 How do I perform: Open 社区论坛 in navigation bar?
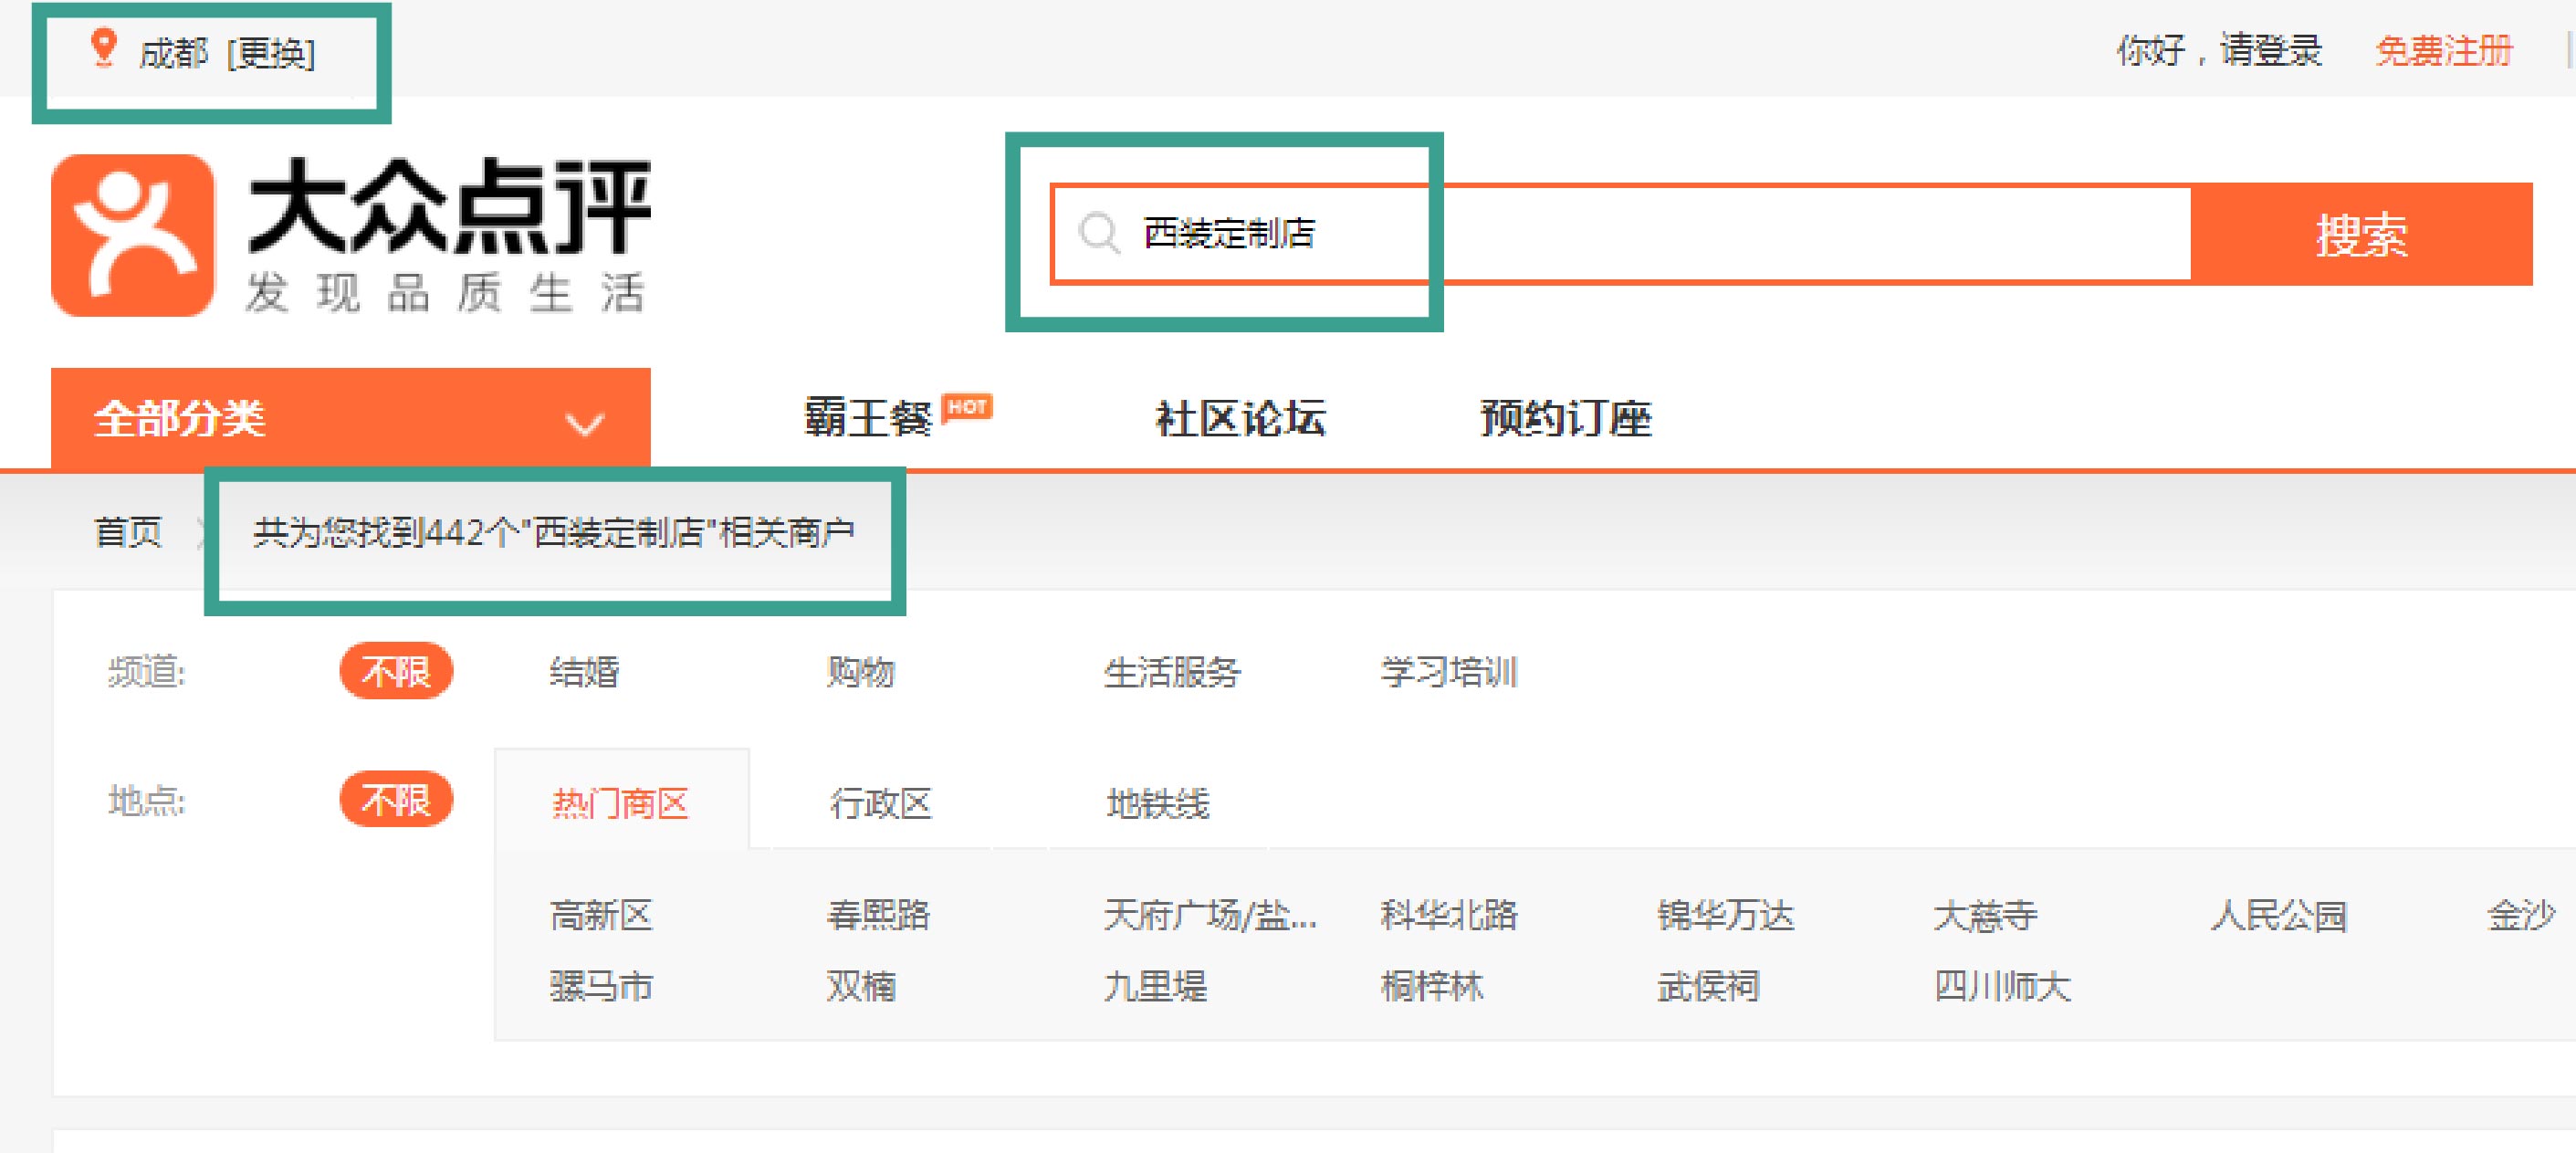click(1240, 419)
